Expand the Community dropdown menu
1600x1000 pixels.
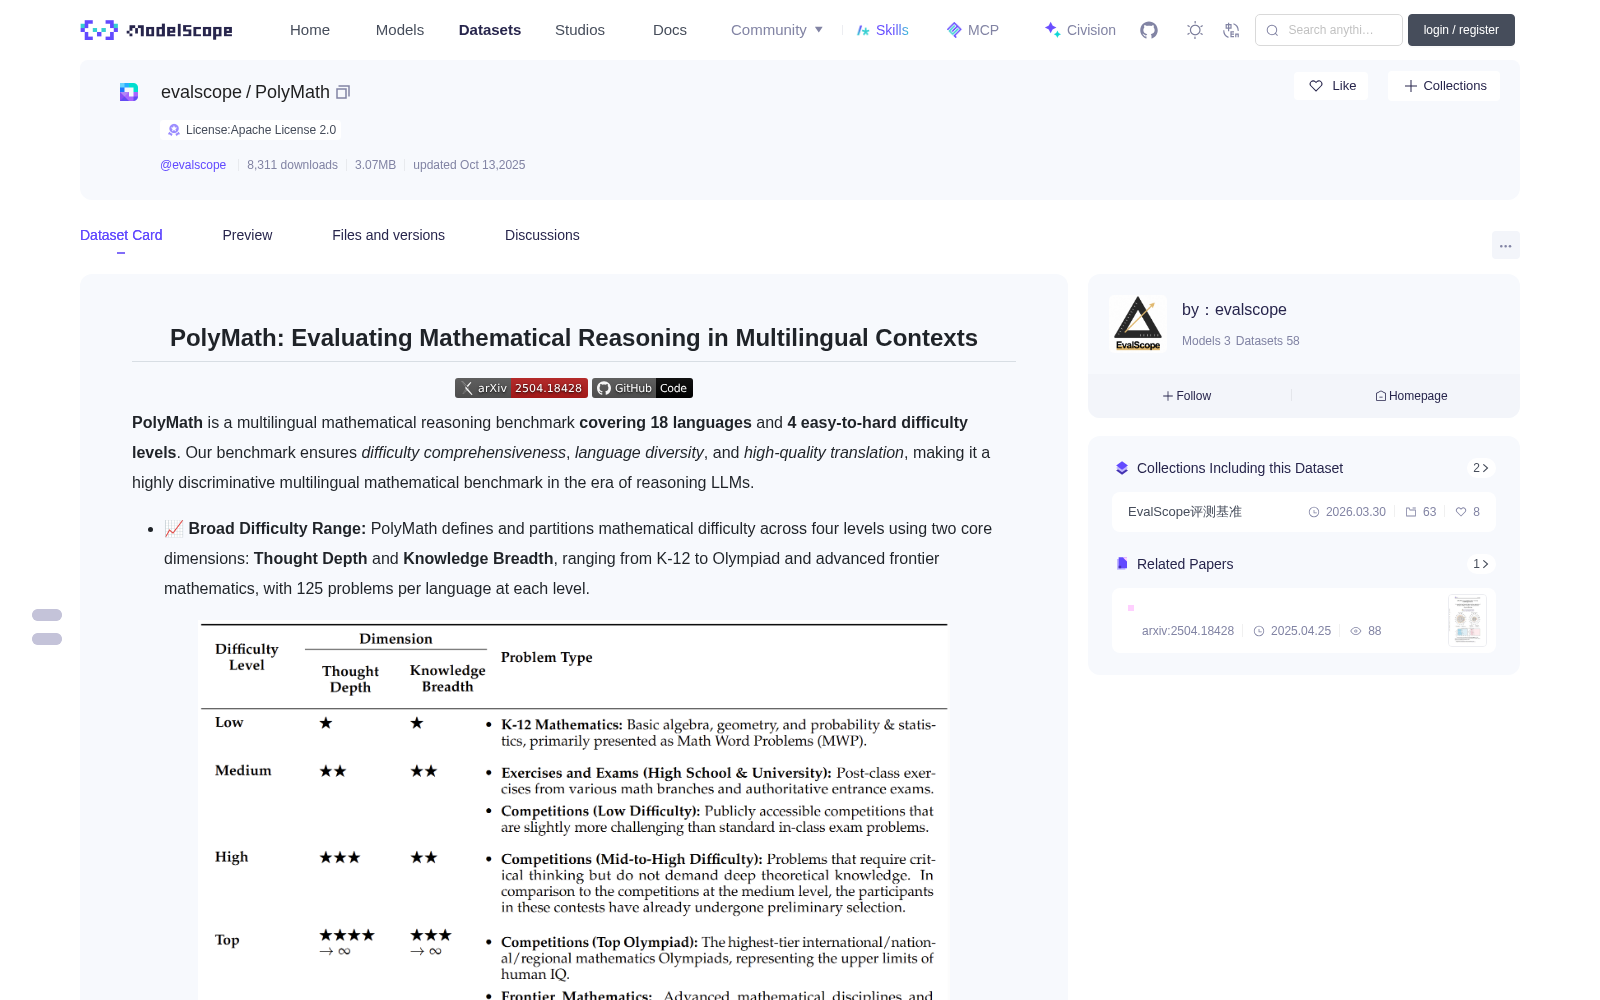tap(777, 30)
